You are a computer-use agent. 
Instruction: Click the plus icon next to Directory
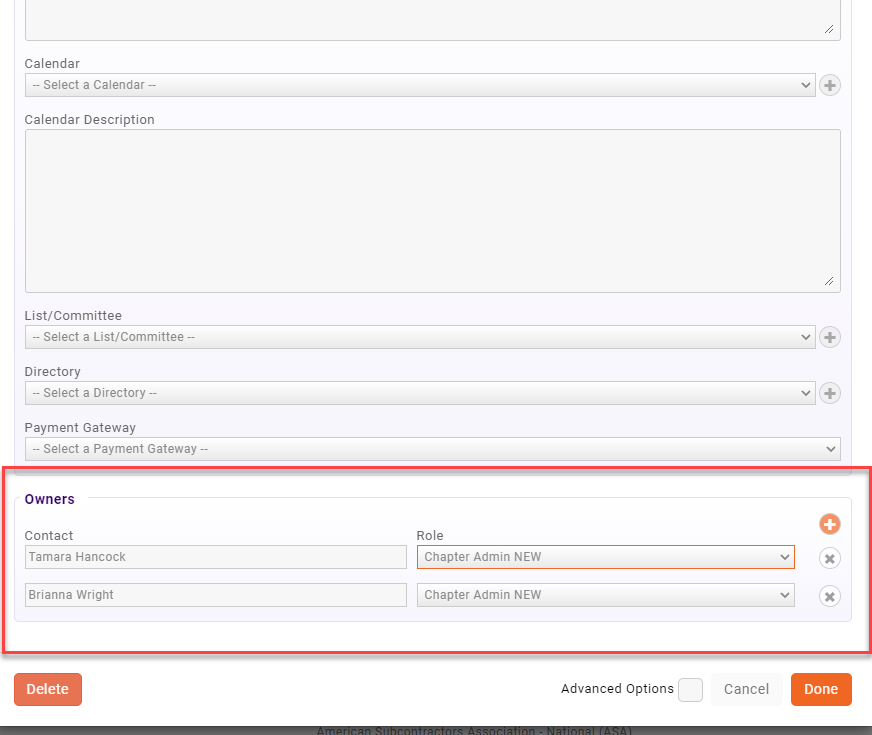(829, 393)
